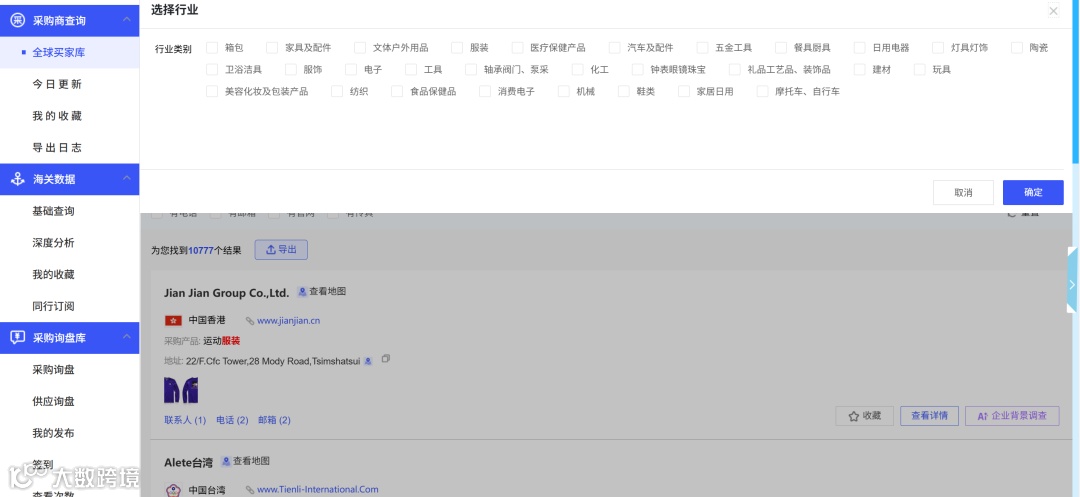Check the 玩具 checkbox

pyautogui.click(x=920, y=70)
